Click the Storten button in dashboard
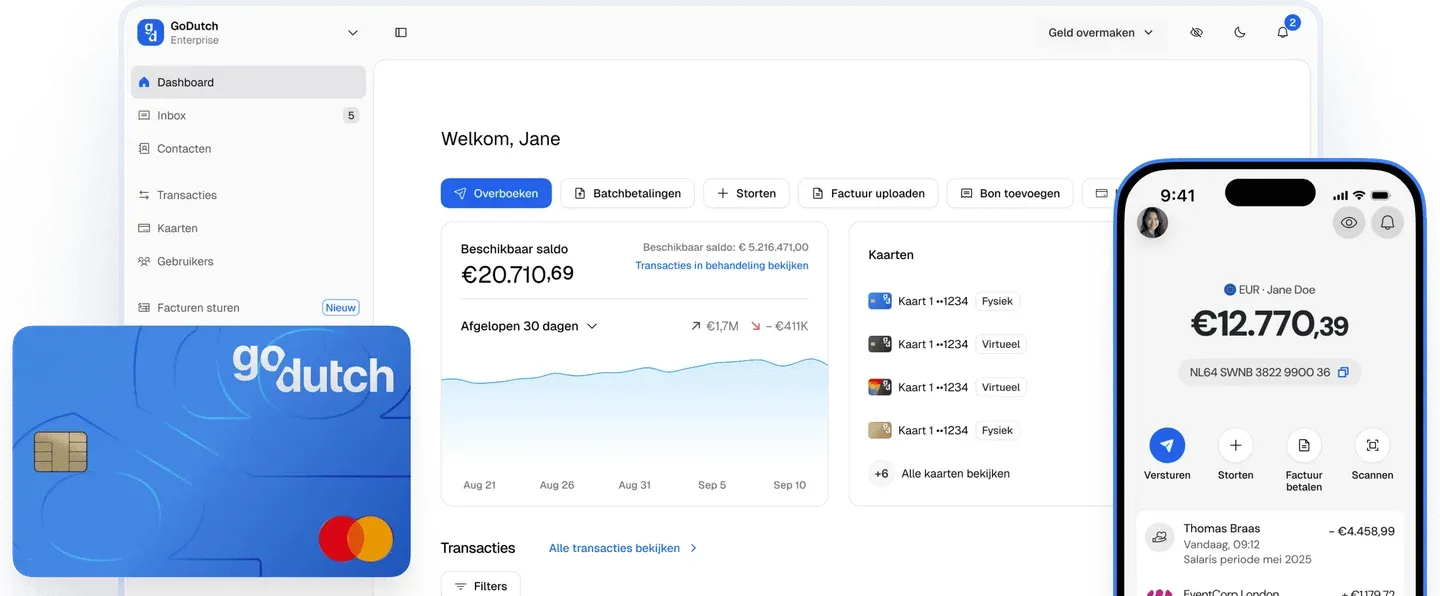Screen dimensions: 1440x596 point(746,193)
